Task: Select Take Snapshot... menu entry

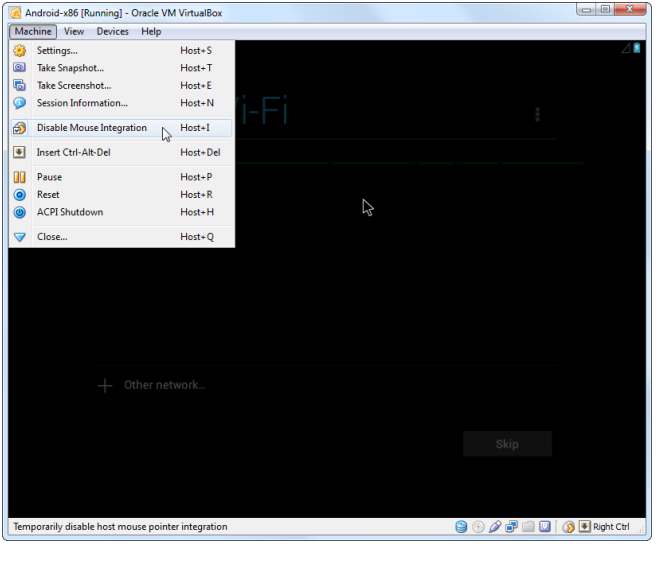Action: point(122,68)
